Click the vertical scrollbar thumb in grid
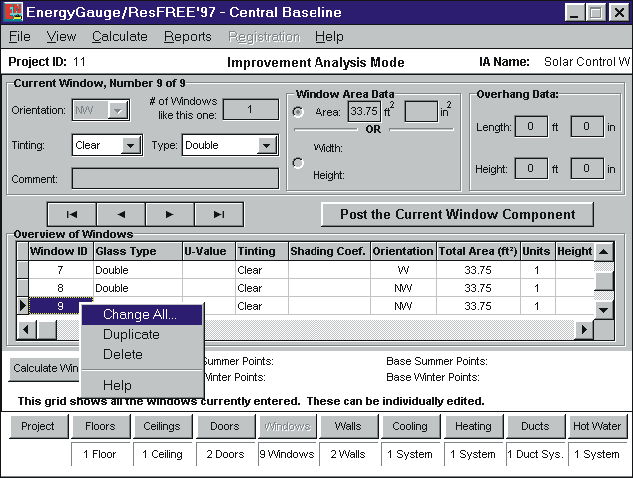This screenshot has width=633, height=478. (604, 281)
